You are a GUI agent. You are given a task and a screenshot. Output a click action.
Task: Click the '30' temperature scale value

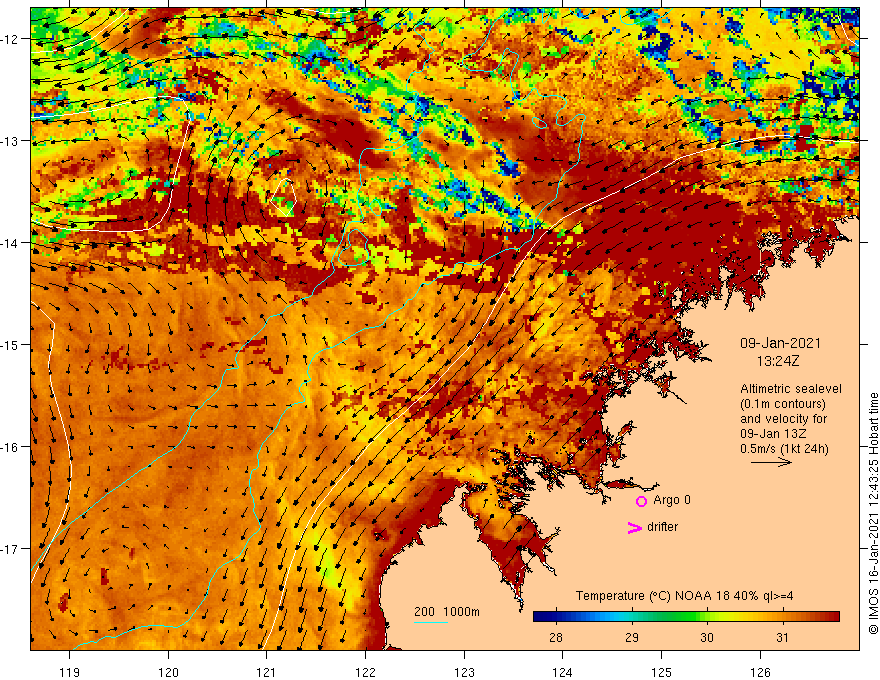point(707,637)
